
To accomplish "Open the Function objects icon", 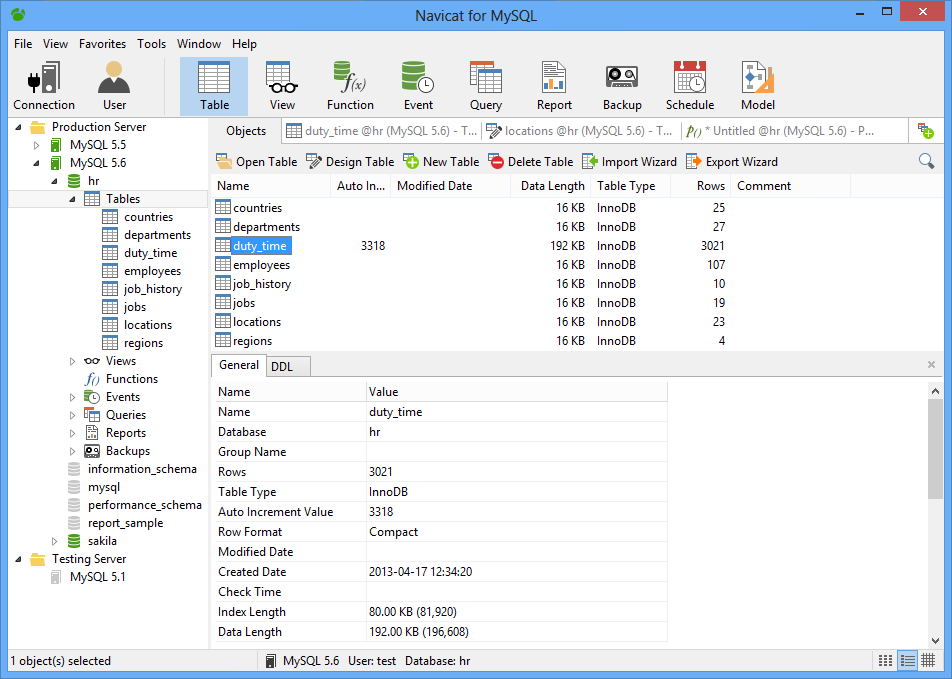I will coord(350,86).
